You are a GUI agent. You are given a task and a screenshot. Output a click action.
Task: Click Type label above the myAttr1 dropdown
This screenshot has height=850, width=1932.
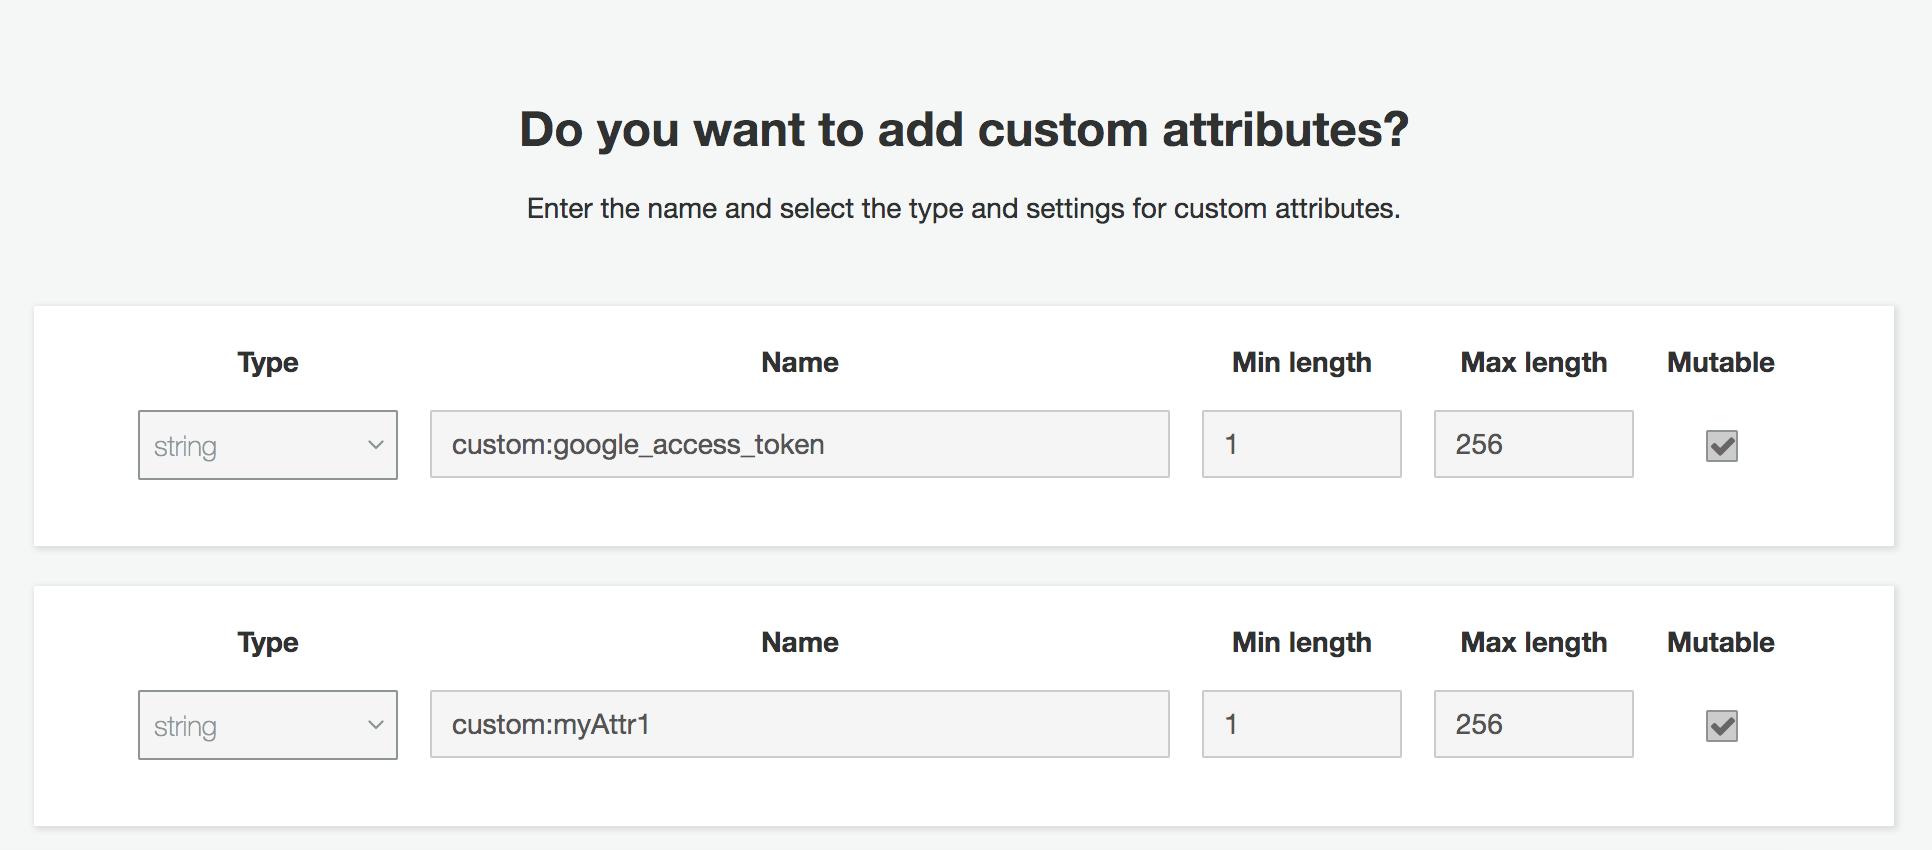tap(268, 642)
